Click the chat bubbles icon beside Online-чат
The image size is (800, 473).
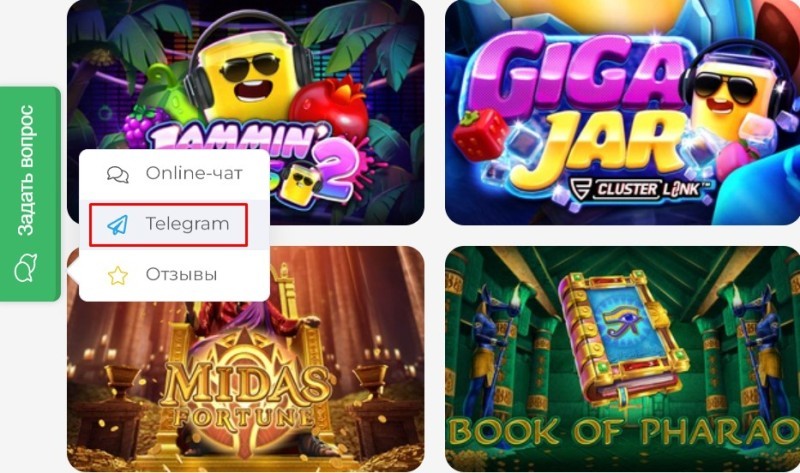(118, 174)
